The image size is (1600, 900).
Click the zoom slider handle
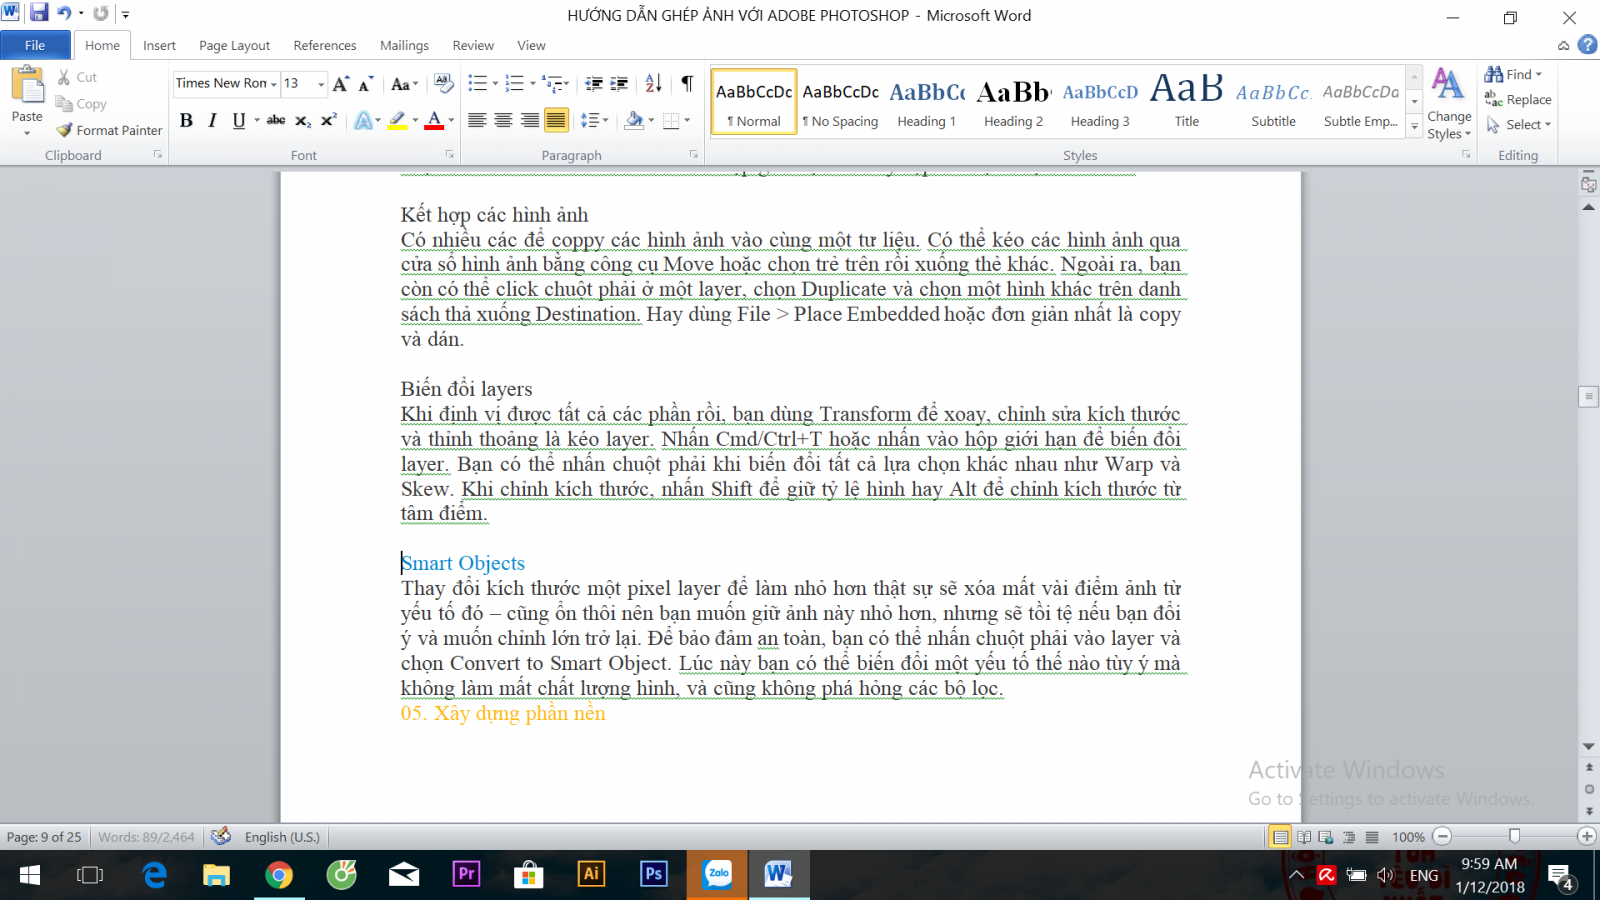[x=1514, y=836]
